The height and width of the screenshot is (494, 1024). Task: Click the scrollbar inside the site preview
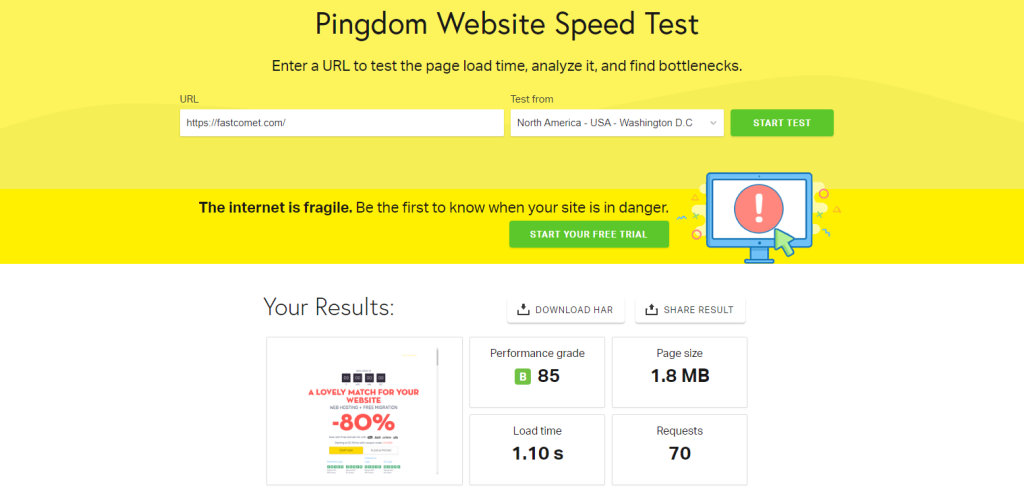(x=437, y=411)
